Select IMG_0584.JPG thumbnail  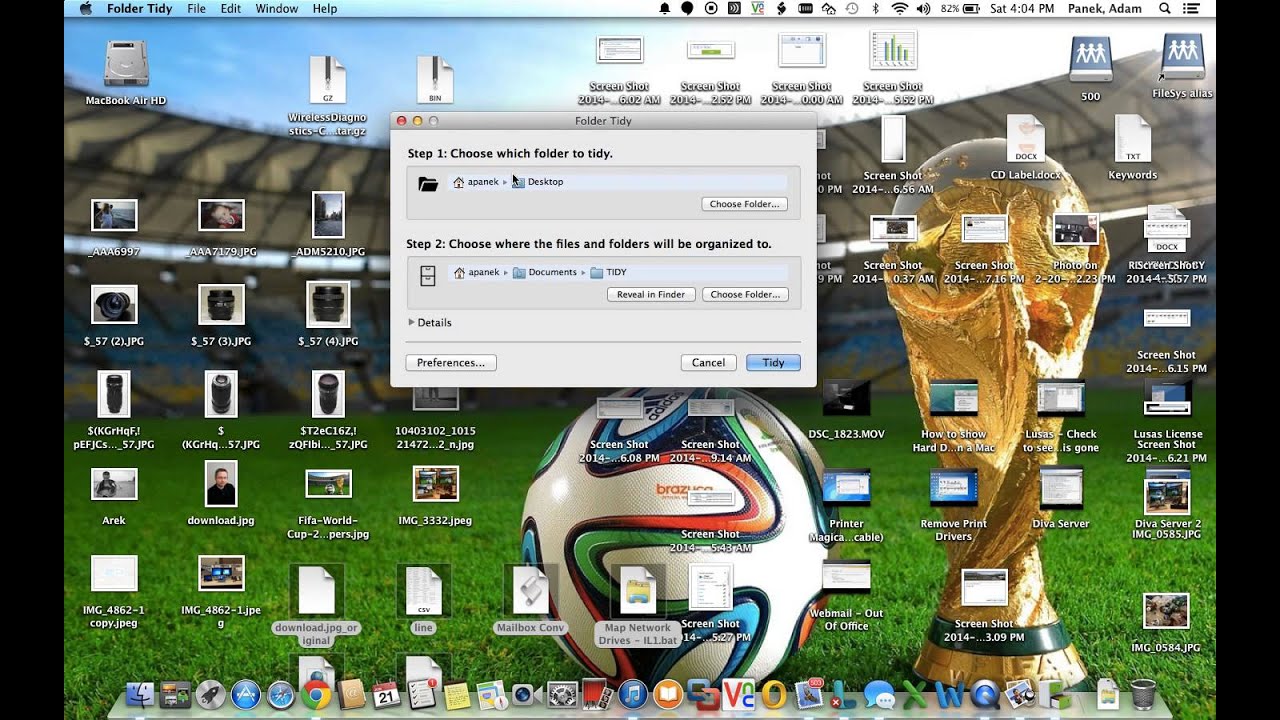[x=1166, y=611]
